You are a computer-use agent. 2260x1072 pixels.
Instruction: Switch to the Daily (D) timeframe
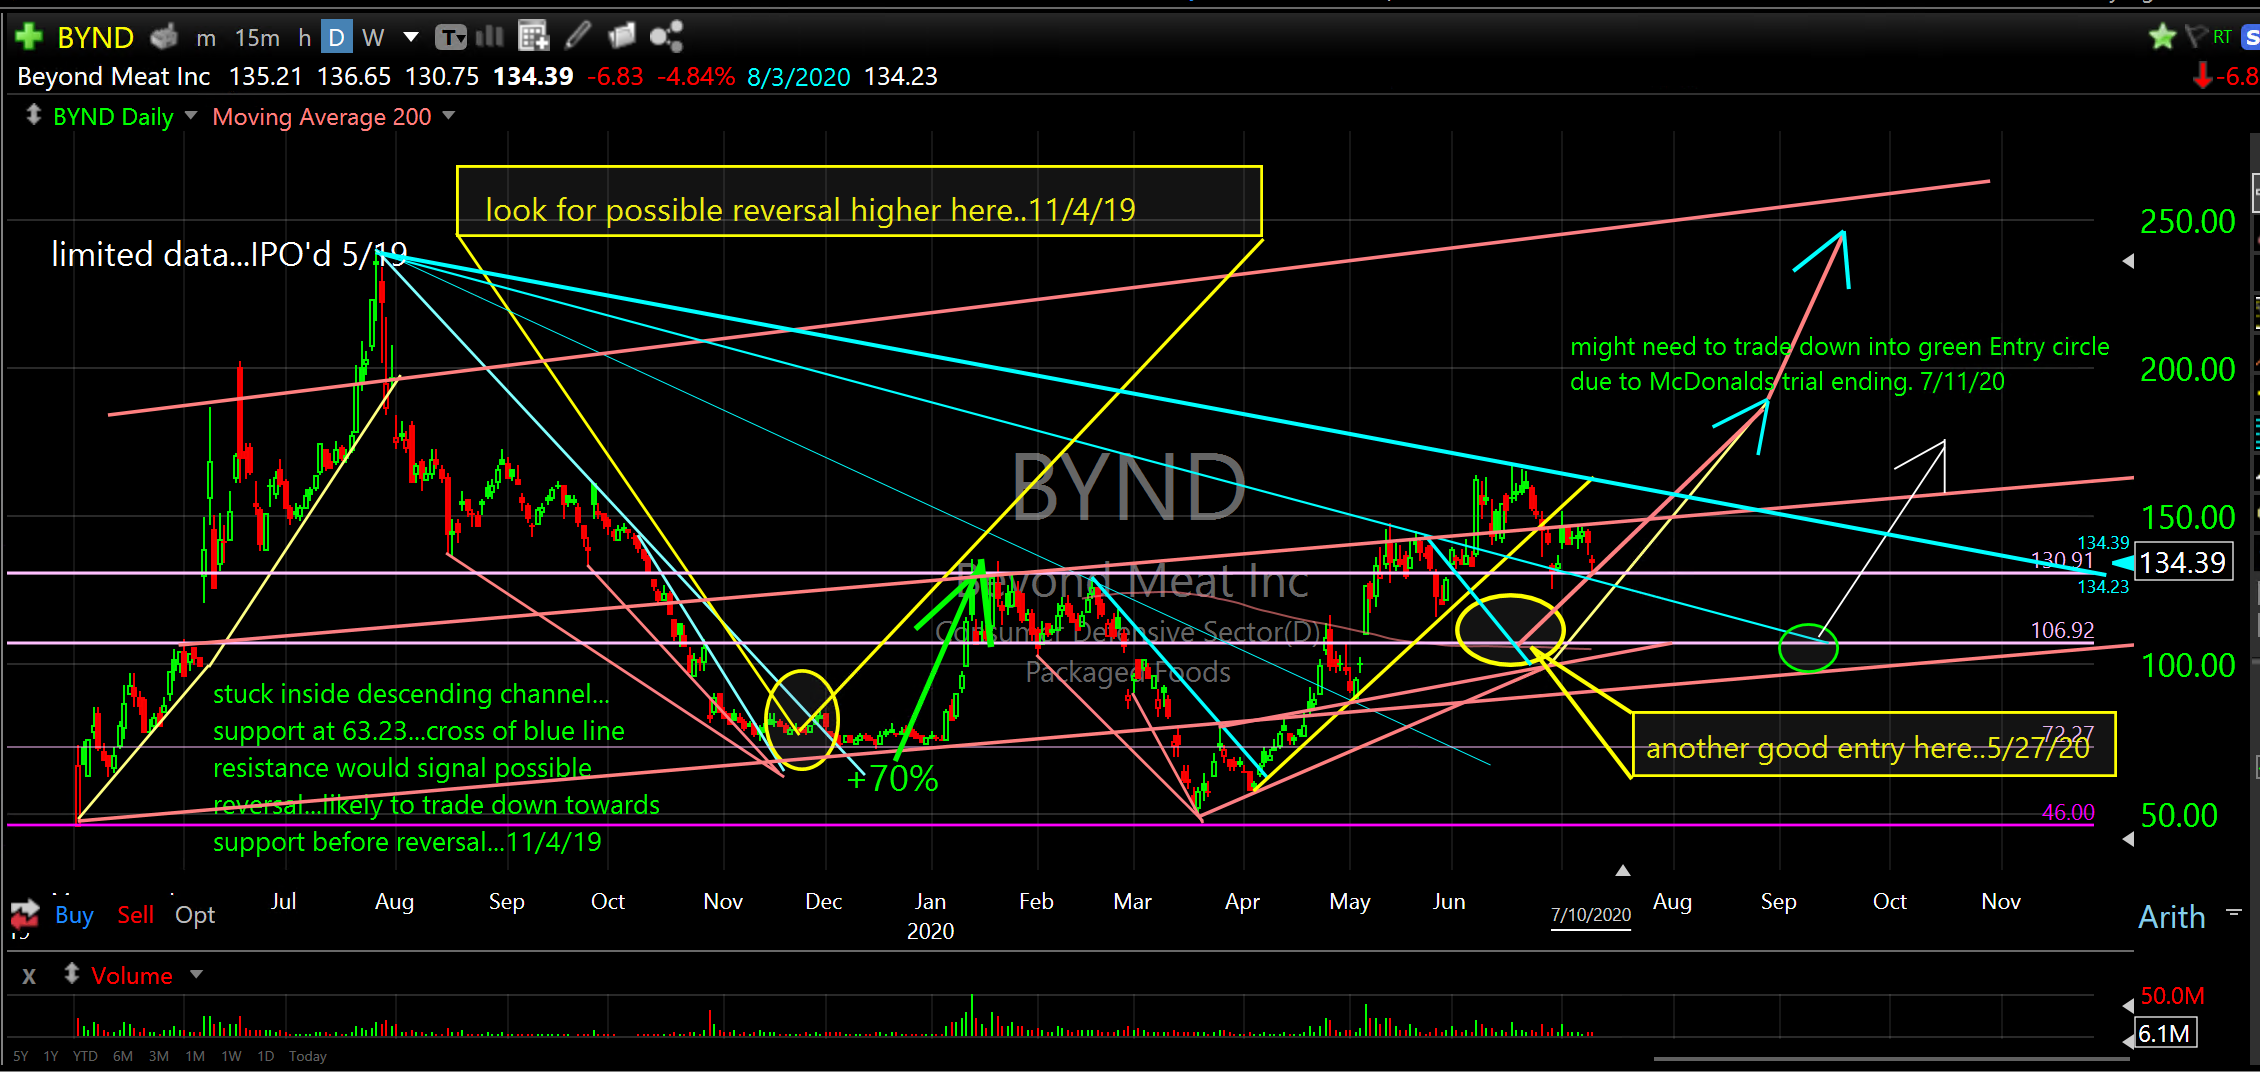tap(337, 38)
